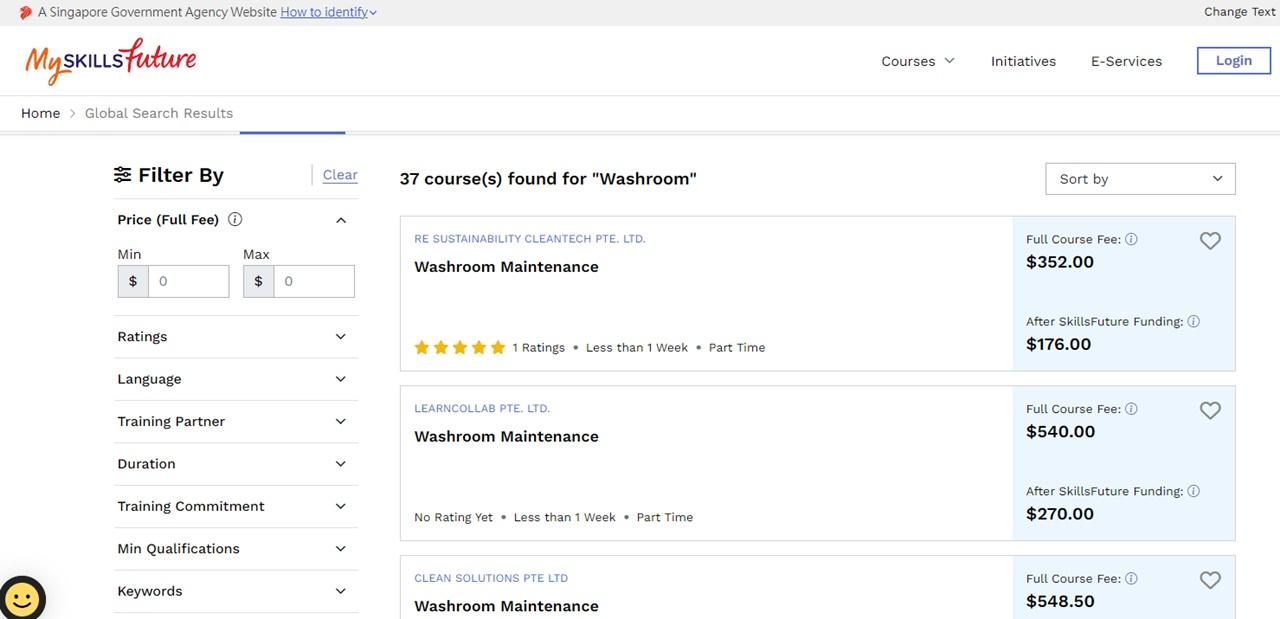Image resolution: width=1280 pixels, height=619 pixels.
Task: Open the Sort by dropdown
Action: tap(1140, 179)
